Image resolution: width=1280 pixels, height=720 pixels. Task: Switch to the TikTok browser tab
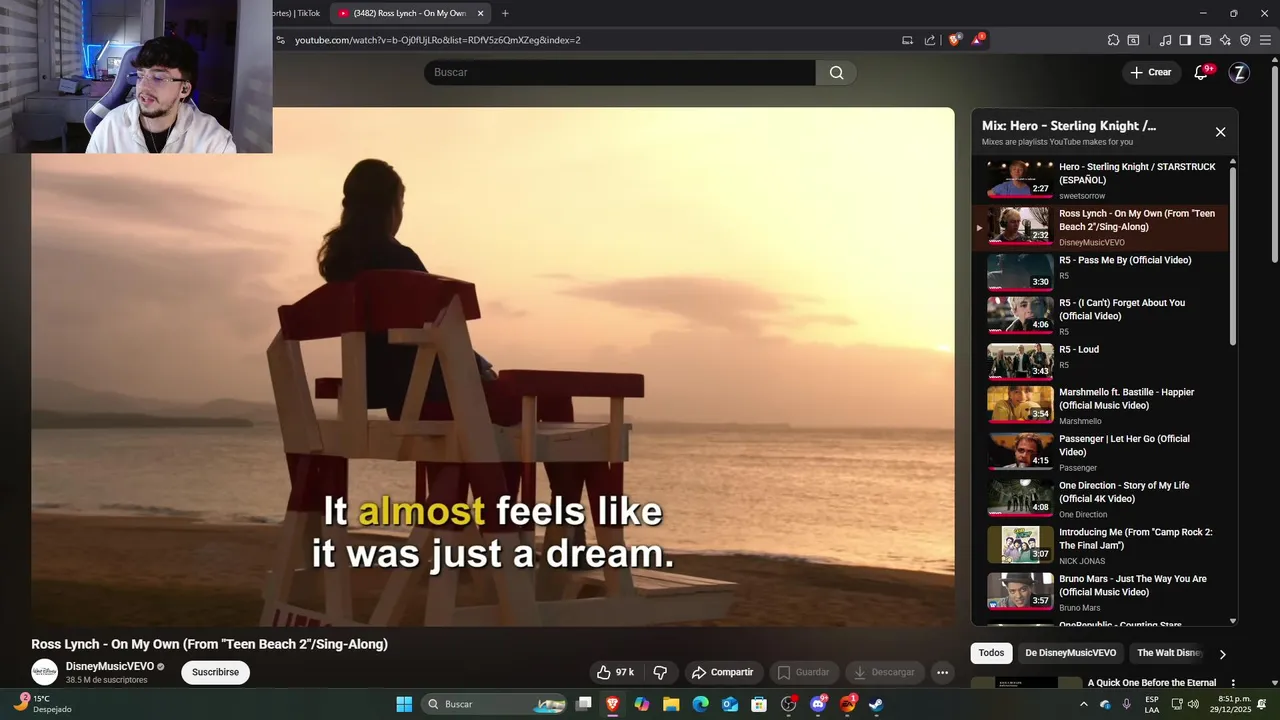click(x=297, y=13)
